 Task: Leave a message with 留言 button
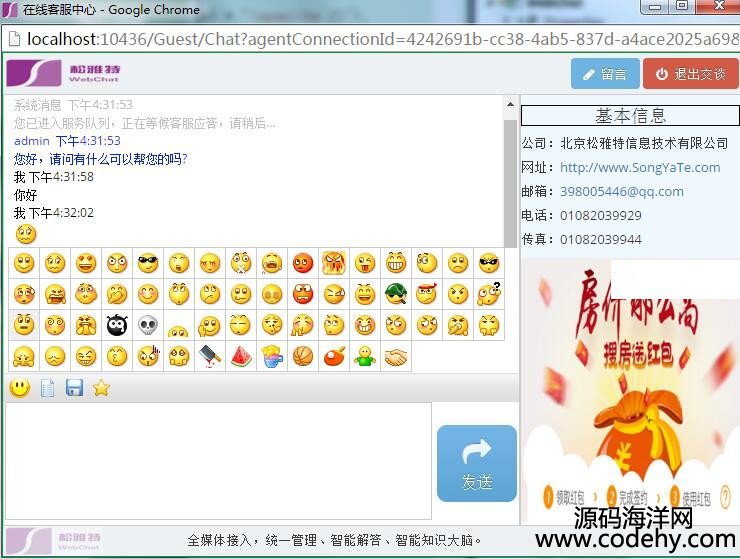[x=605, y=74]
